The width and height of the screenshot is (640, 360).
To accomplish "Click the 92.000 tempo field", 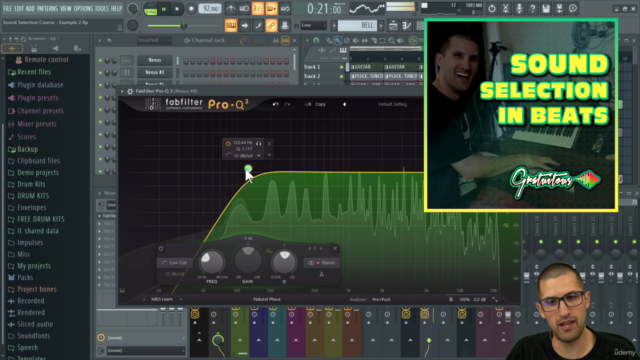I will point(210,9).
